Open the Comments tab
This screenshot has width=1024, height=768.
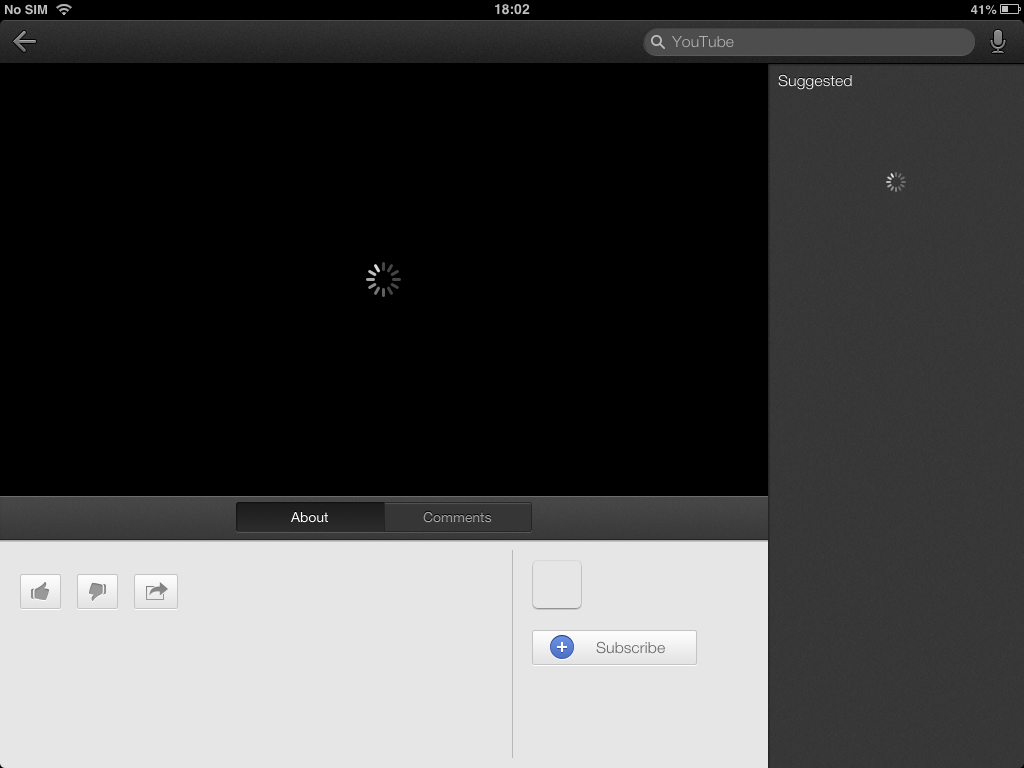458,517
